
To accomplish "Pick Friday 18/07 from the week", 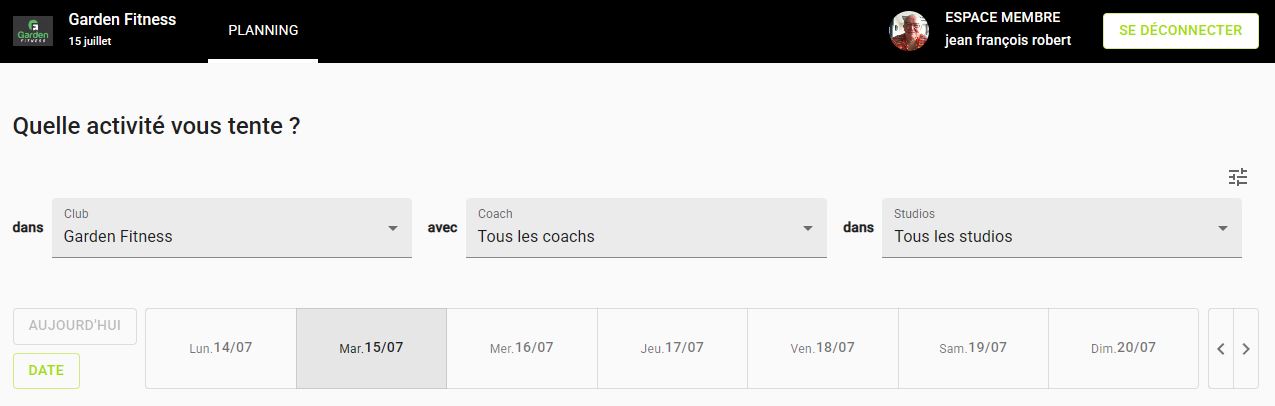I will click(823, 348).
